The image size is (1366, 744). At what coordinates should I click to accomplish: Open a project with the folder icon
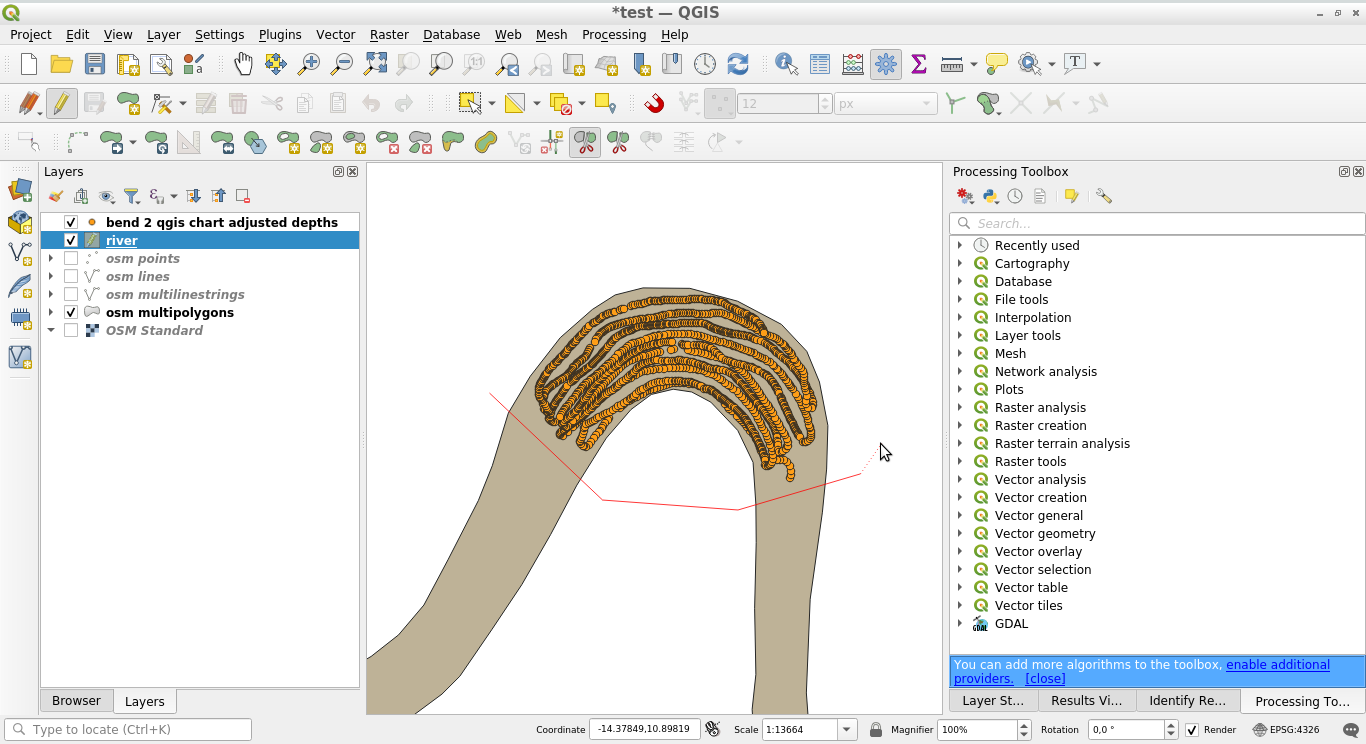pyautogui.click(x=62, y=64)
